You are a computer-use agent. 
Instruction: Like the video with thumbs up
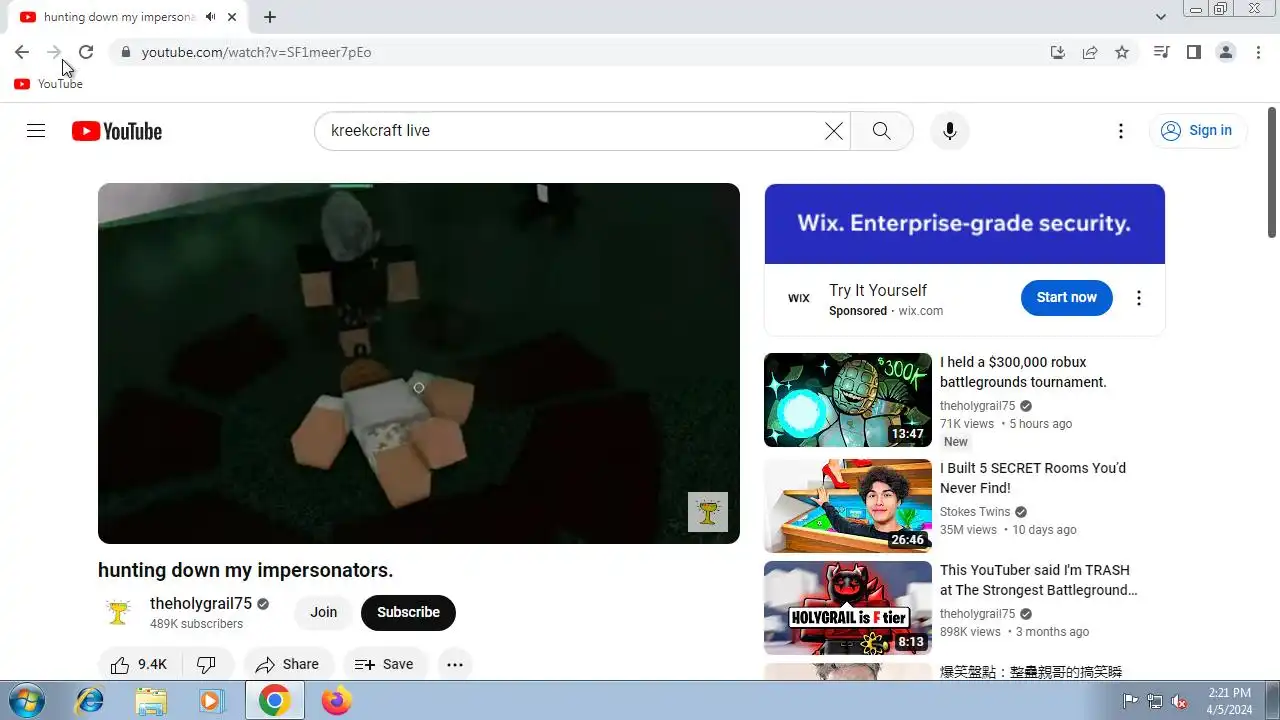[x=139, y=664]
